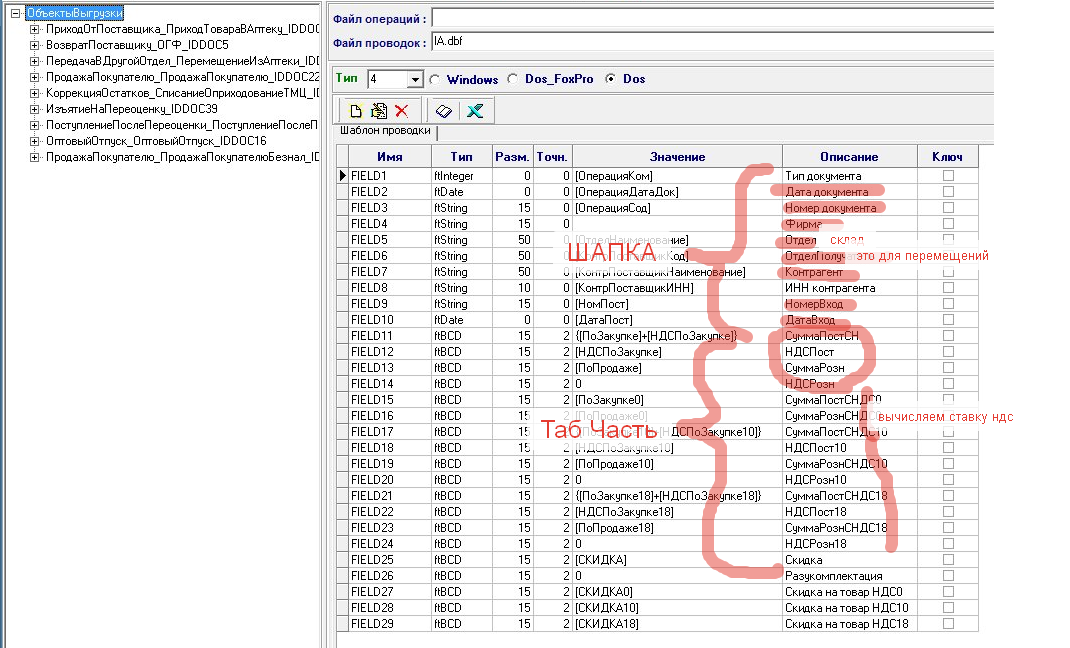Expand the ИзъятиеНаПереоценку_IDDOC39 tree node
1070x648 pixels.
[x=35, y=109]
